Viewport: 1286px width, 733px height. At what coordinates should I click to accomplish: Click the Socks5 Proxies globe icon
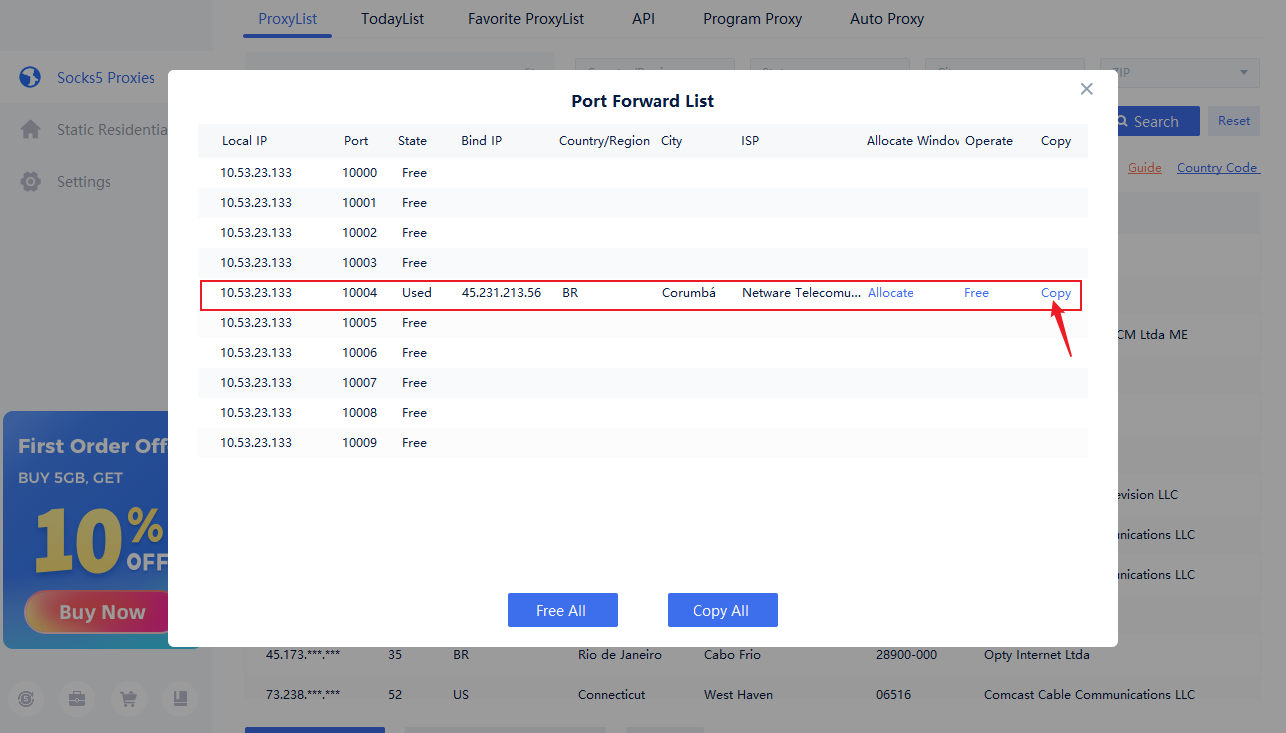[x=30, y=77]
